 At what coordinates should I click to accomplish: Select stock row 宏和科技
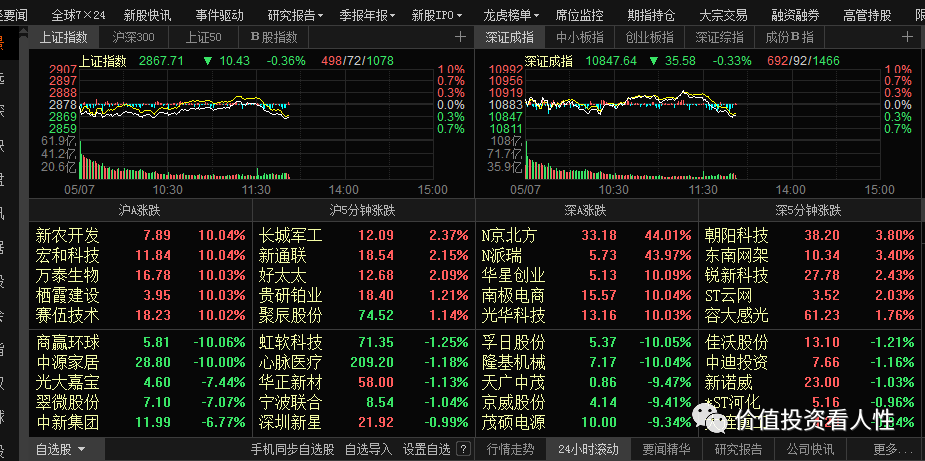140,256
